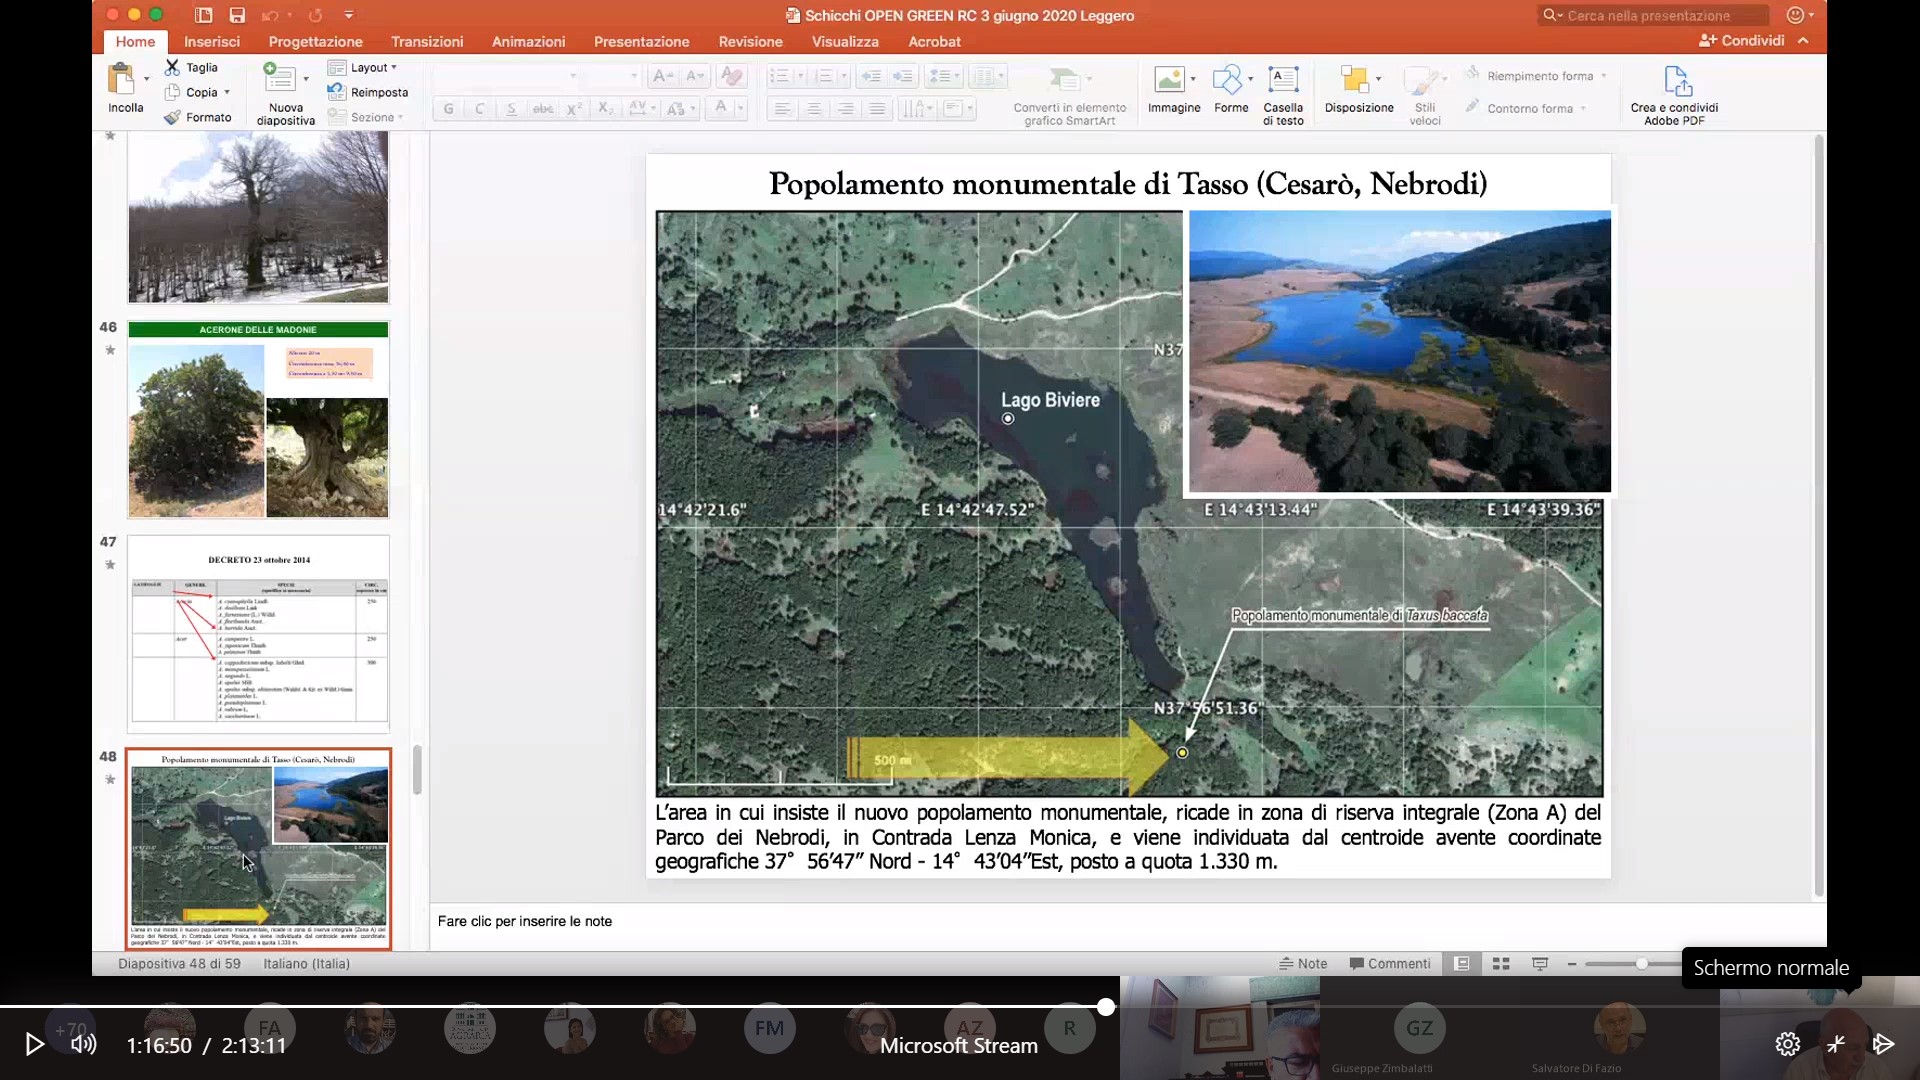Click the Taglia scissors icon
The image size is (1920, 1080).
coord(172,67)
